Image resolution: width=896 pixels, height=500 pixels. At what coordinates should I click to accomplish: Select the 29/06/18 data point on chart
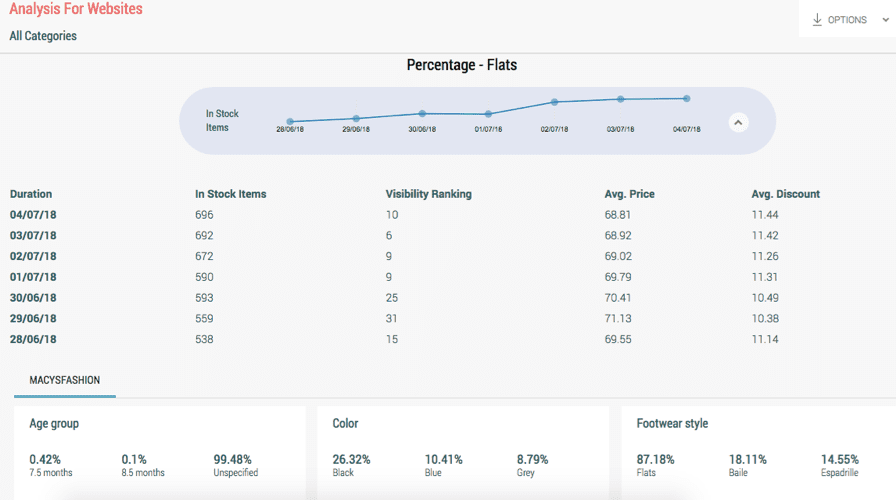coord(356,118)
